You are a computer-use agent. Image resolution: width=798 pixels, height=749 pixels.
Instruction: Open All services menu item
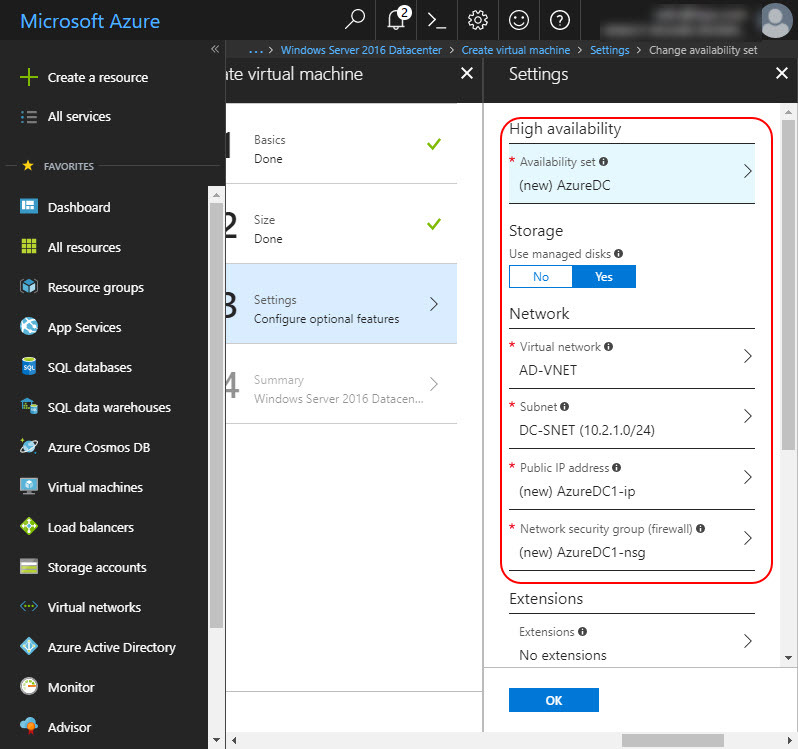tap(79, 117)
